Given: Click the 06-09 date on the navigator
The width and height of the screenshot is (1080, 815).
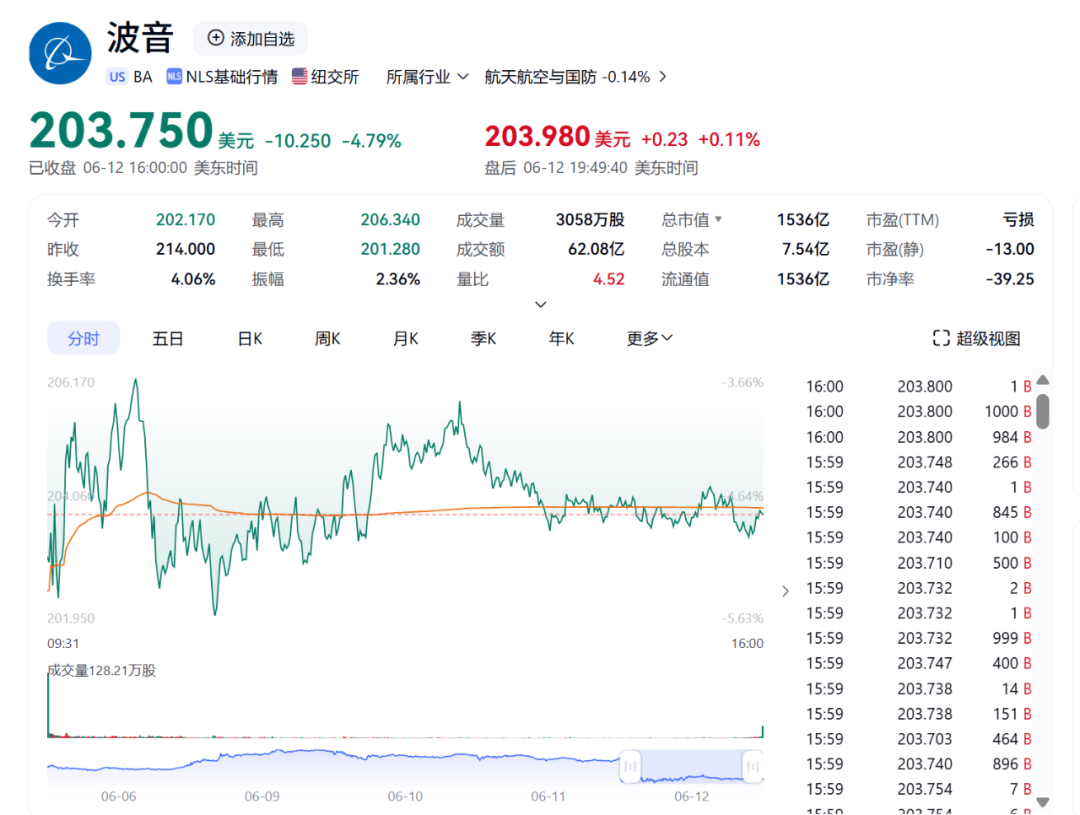Looking at the screenshot, I should point(262,796).
